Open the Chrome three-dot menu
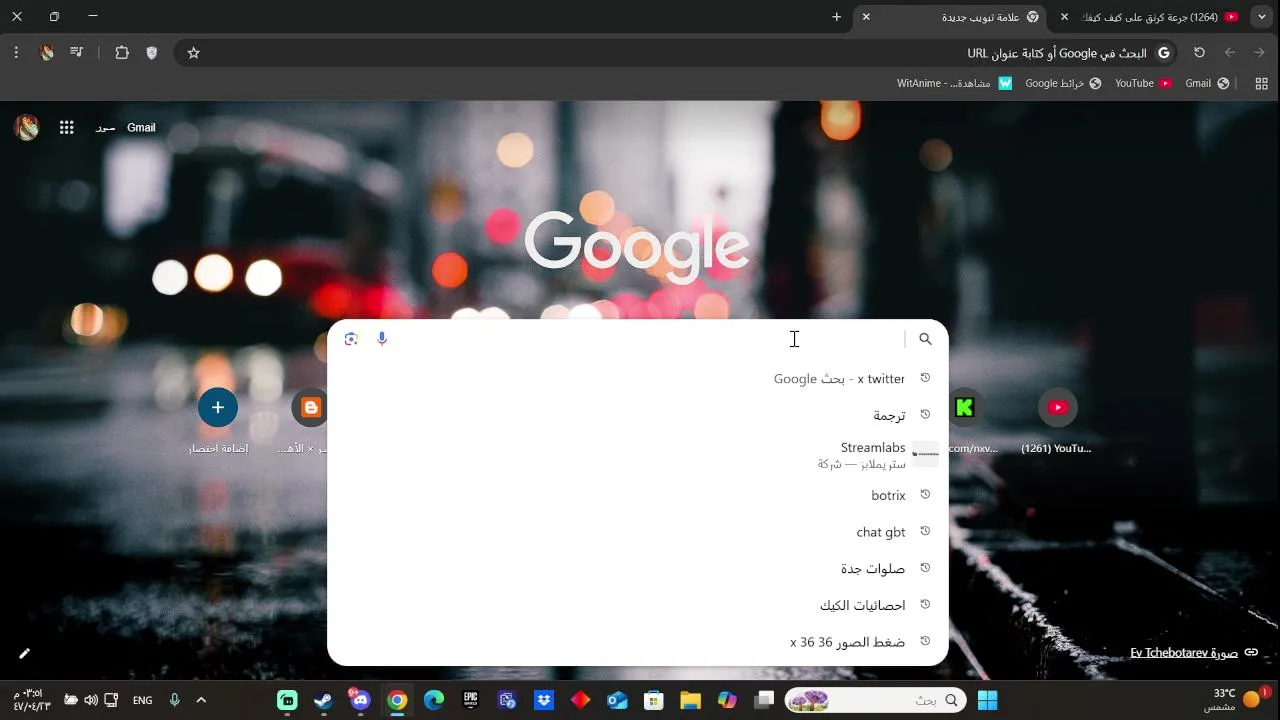This screenshot has width=1280, height=720. (x=17, y=53)
